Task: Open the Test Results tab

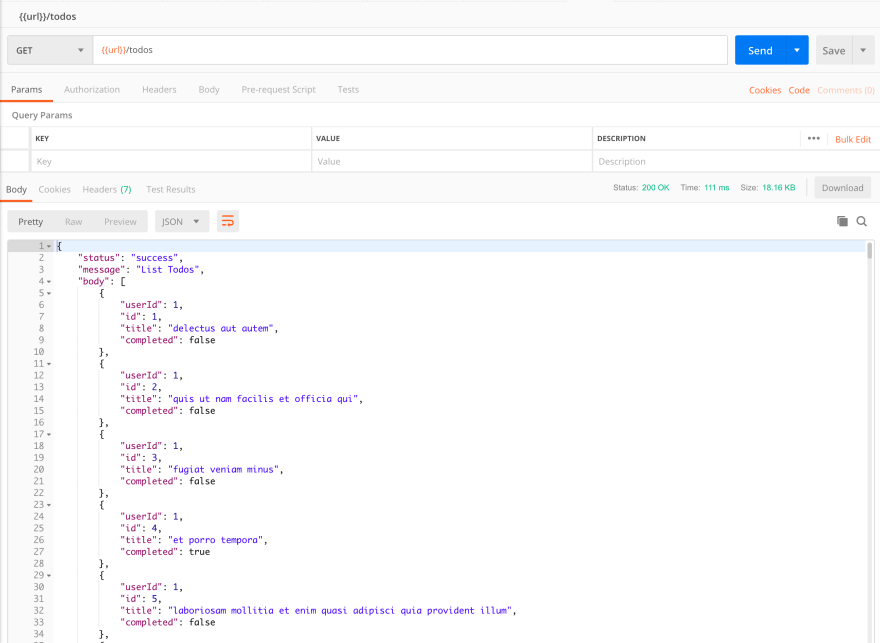Action: coord(171,189)
